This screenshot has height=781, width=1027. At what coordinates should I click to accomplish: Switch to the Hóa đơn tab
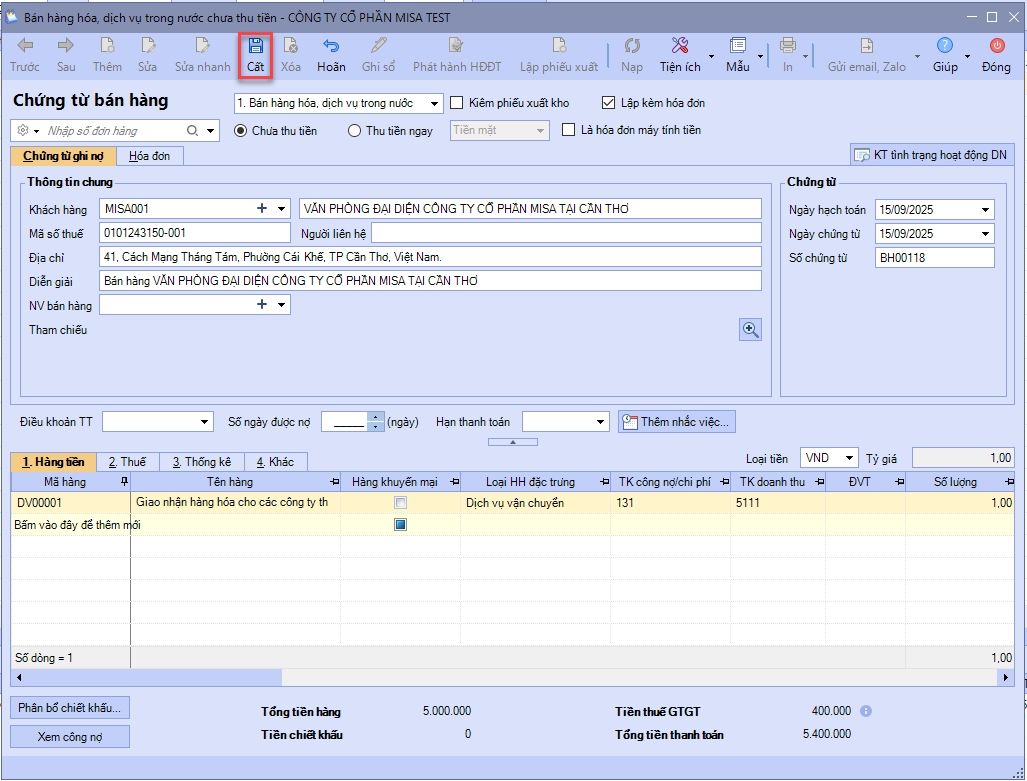point(149,156)
